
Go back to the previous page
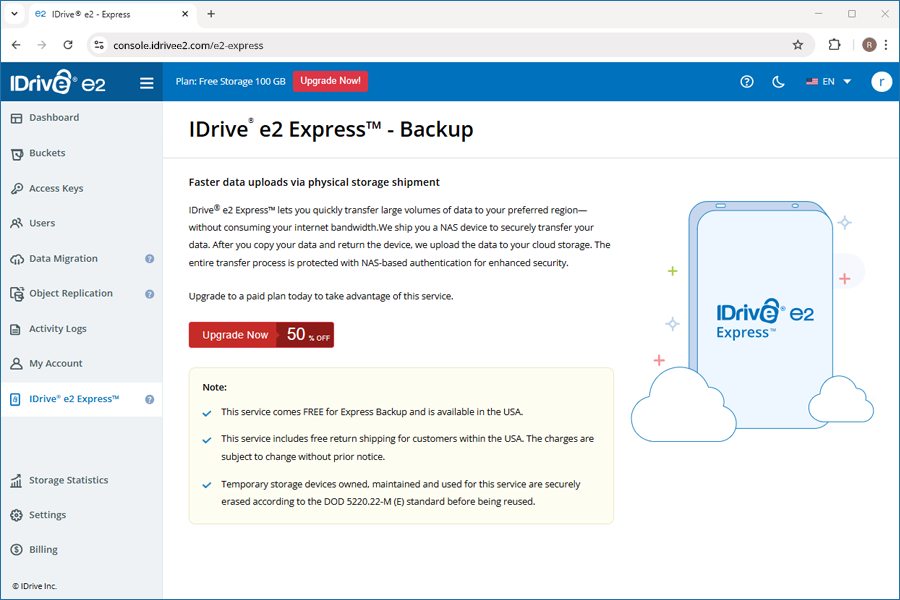[x=16, y=45]
